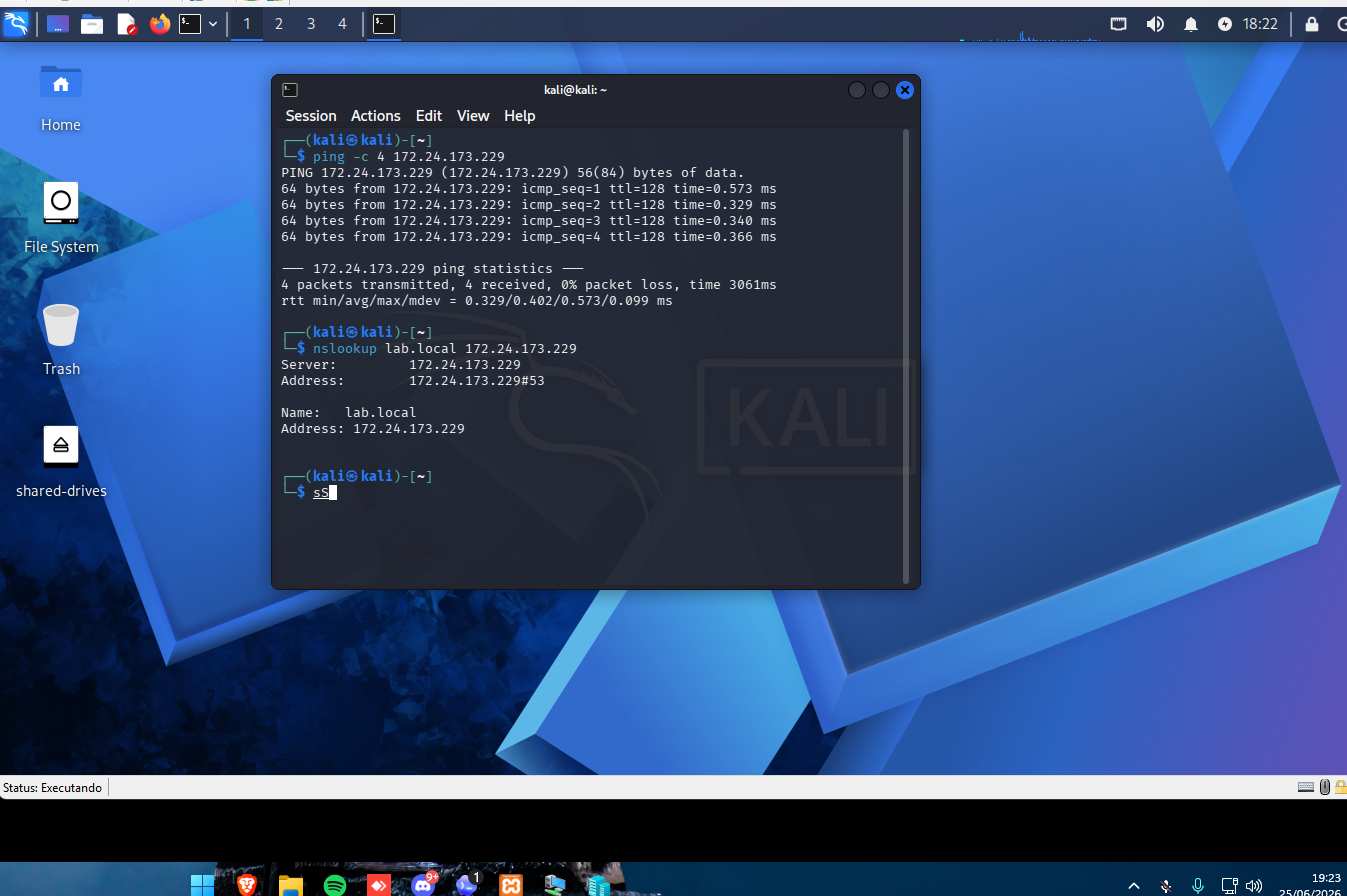The width and height of the screenshot is (1347, 896).
Task: Switch to workspace 4
Action: tap(342, 24)
